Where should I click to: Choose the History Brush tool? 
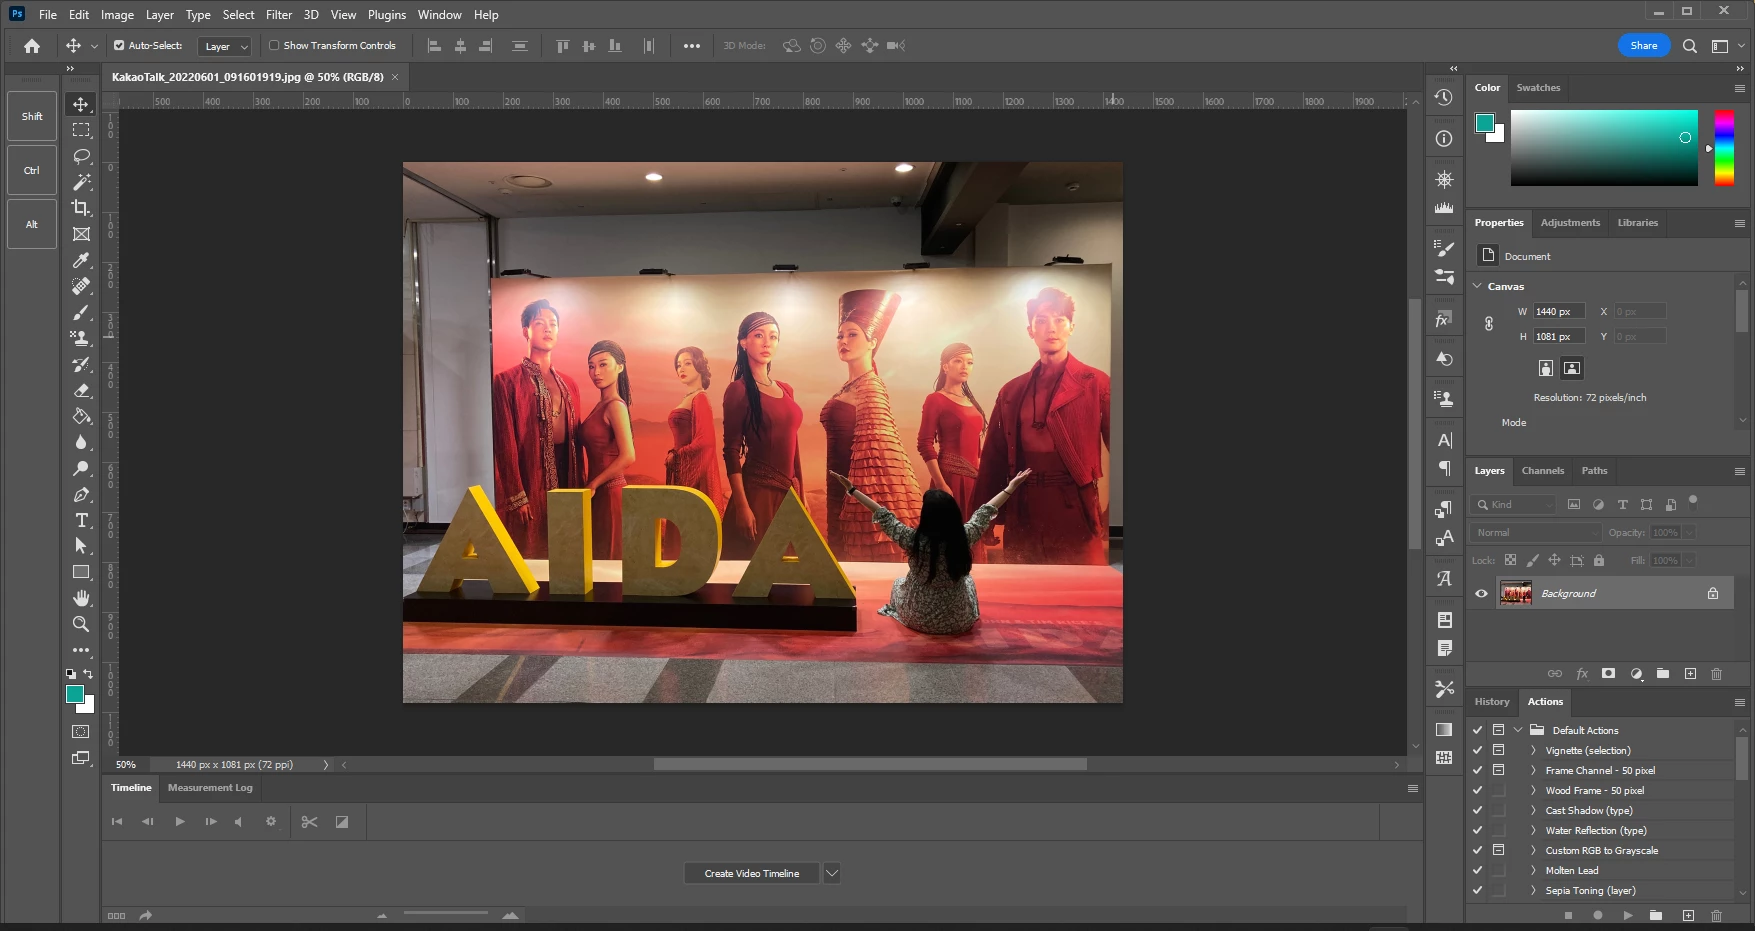81,364
